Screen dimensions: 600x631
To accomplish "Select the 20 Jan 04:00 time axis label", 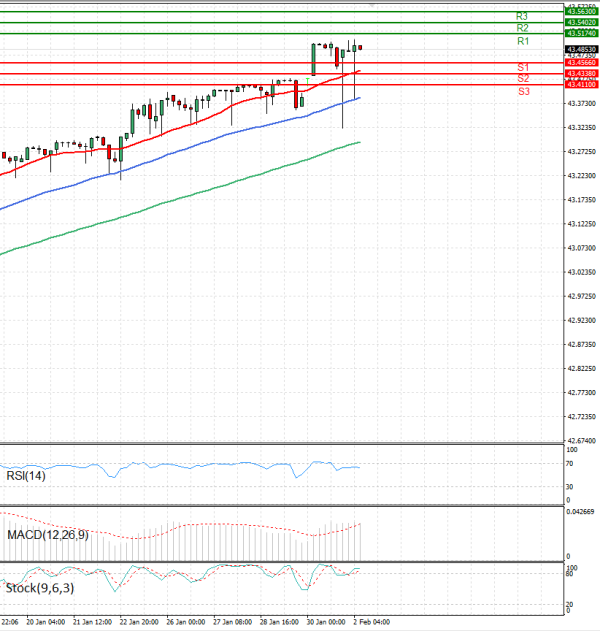I will pos(47,622).
